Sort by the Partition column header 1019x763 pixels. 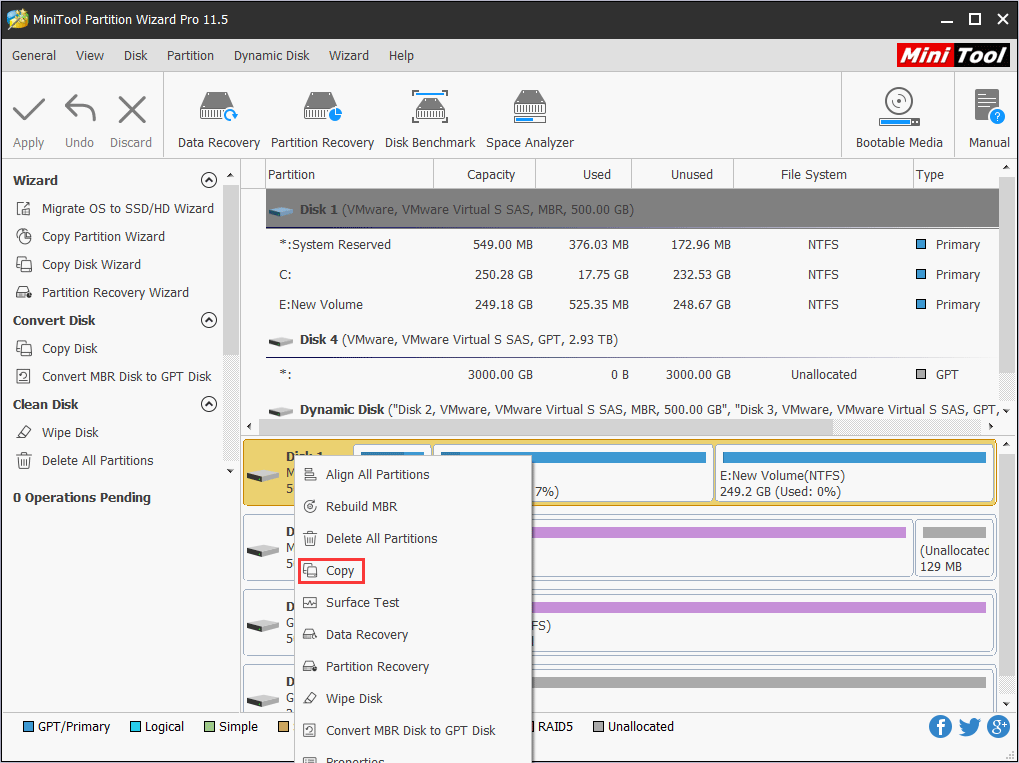[x=350, y=174]
